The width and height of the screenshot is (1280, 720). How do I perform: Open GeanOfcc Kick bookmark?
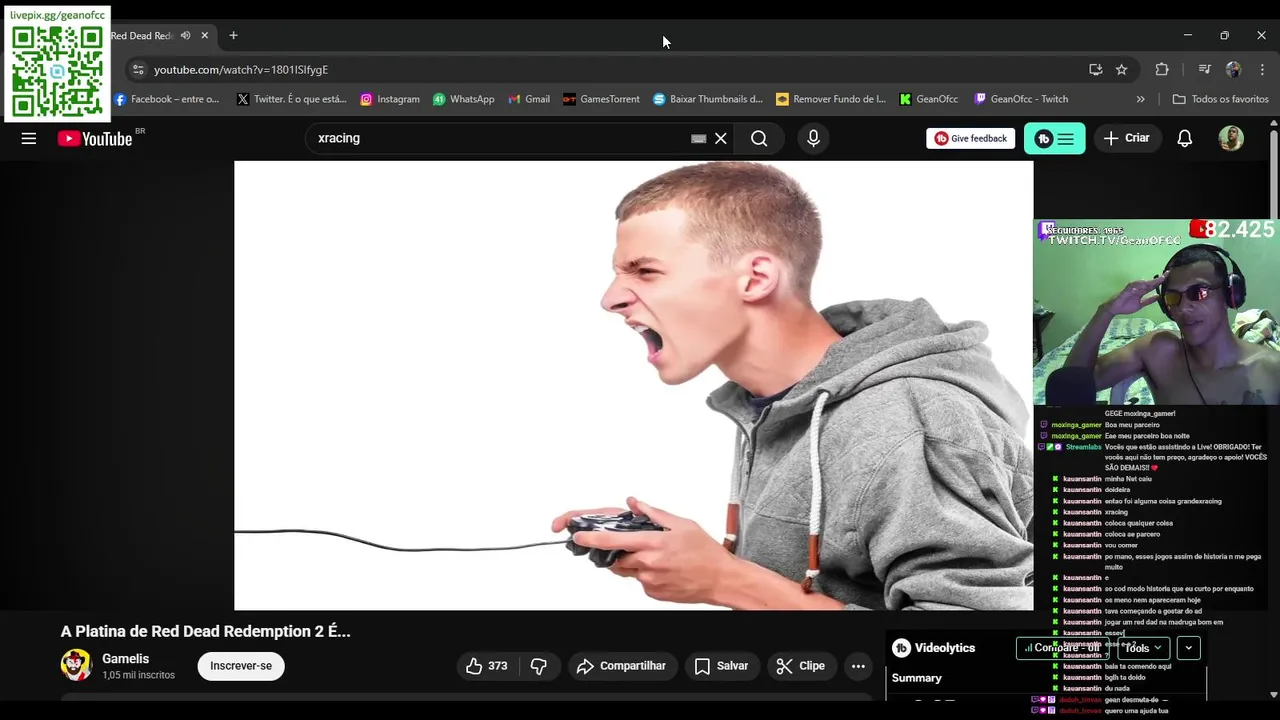(x=928, y=99)
